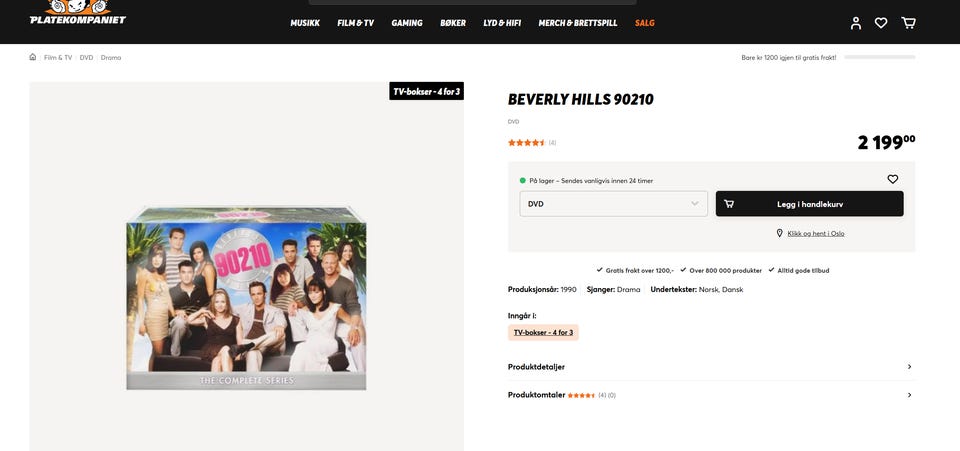Add product to favorites with heart icon
Screen dimensions: 960x451
click(x=893, y=179)
